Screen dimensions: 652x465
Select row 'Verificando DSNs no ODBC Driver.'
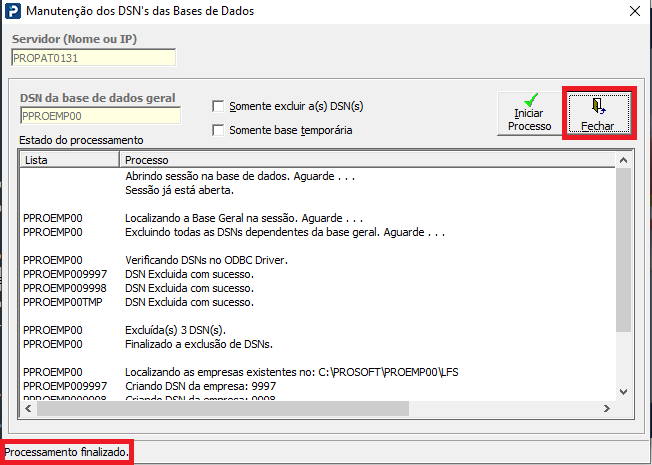pos(318,260)
